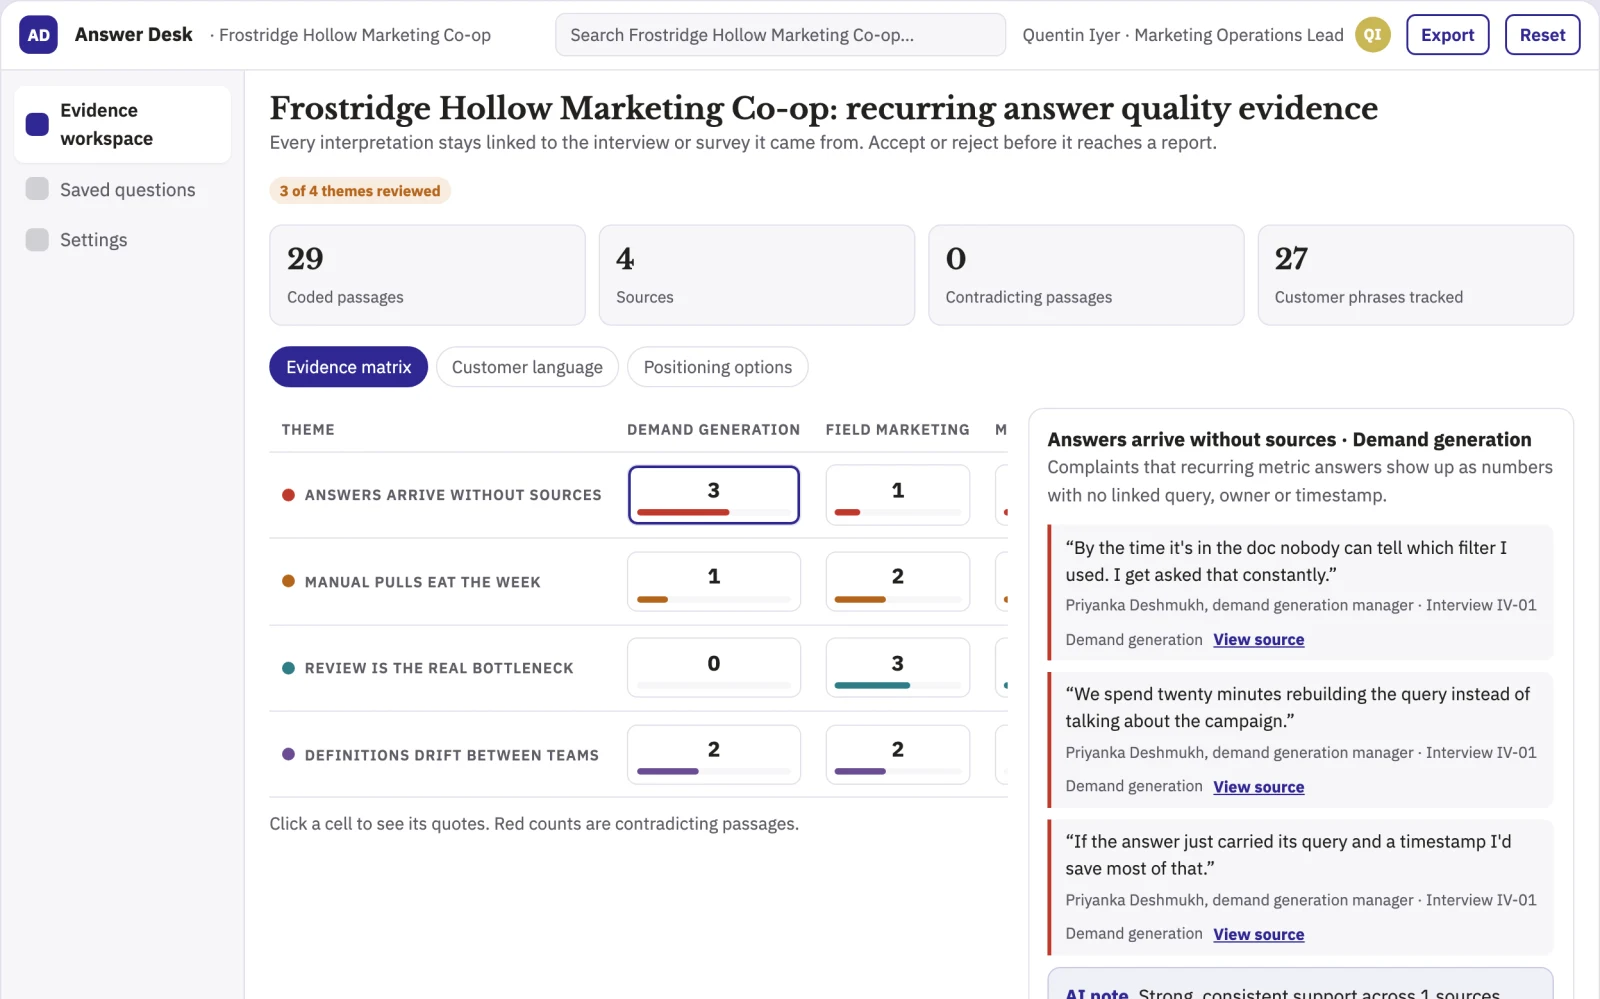
Task: Click the Export button
Action: coord(1447,35)
